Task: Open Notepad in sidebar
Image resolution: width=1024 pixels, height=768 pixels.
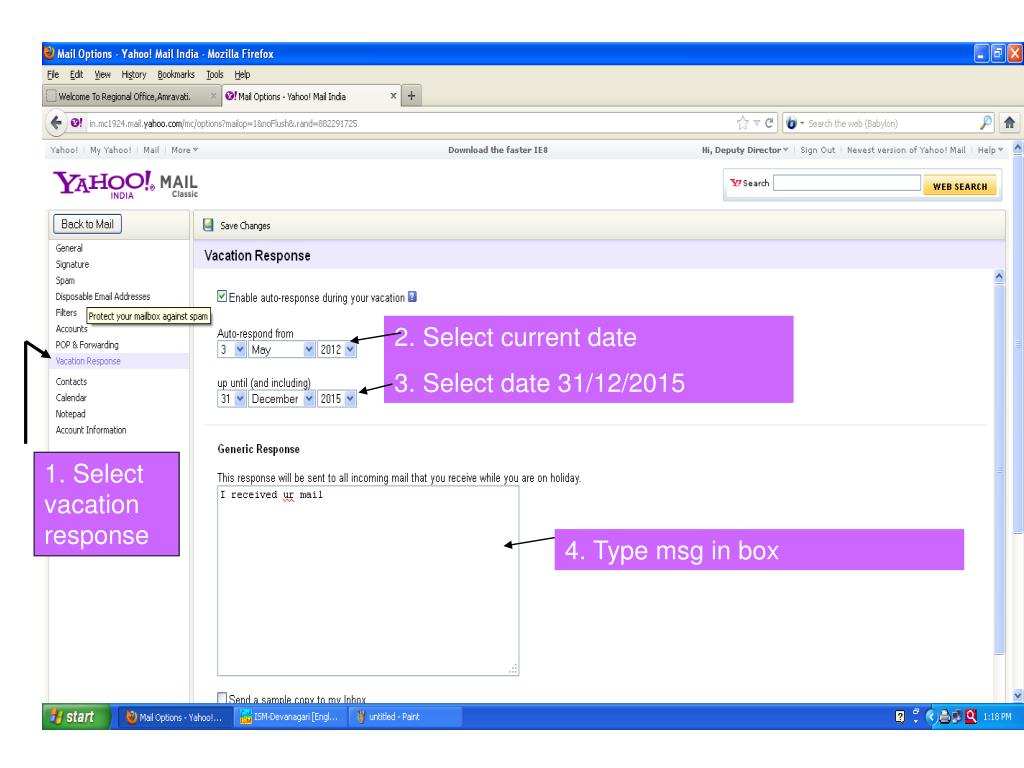Action: click(71, 414)
